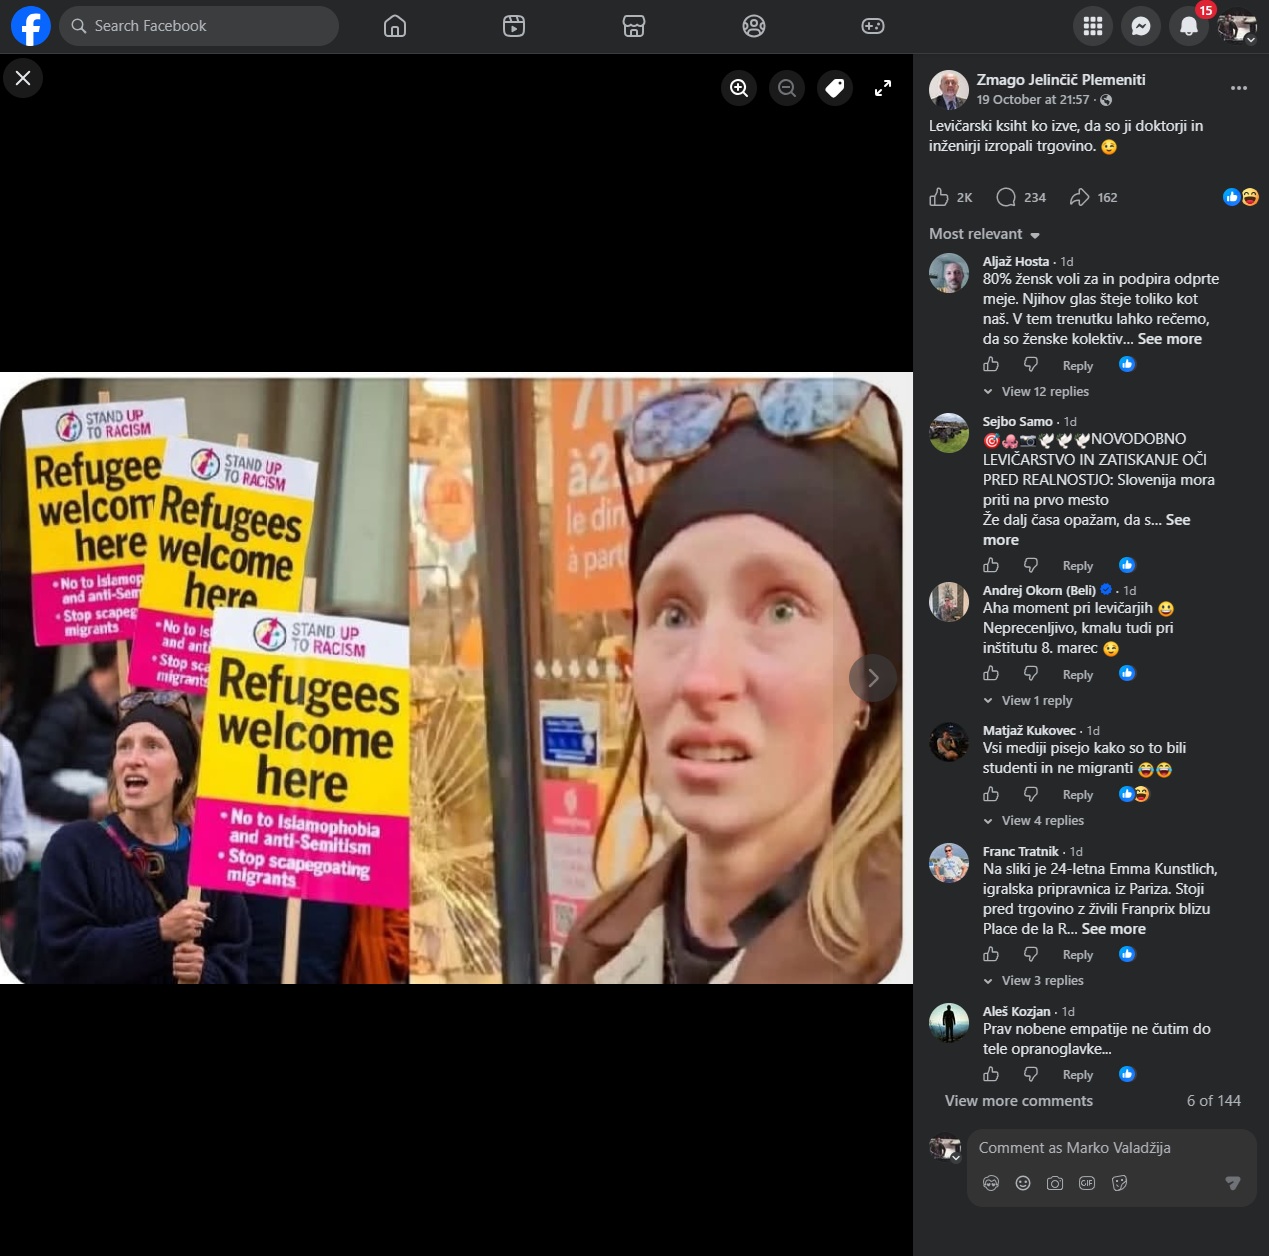Zoom in on the photo
Image resolution: width=1269 pixels, height=1256 pixels.
739,88
